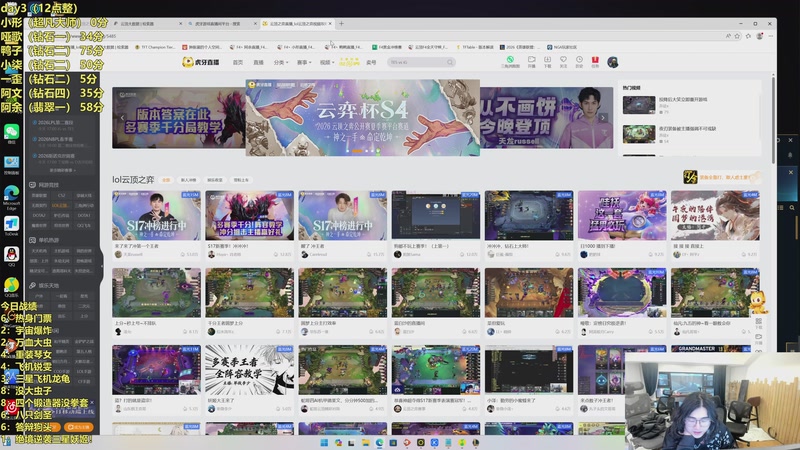The image size is (800, 450).
Task: Click the green circular header icon
Action: click(x=510, y=60)
